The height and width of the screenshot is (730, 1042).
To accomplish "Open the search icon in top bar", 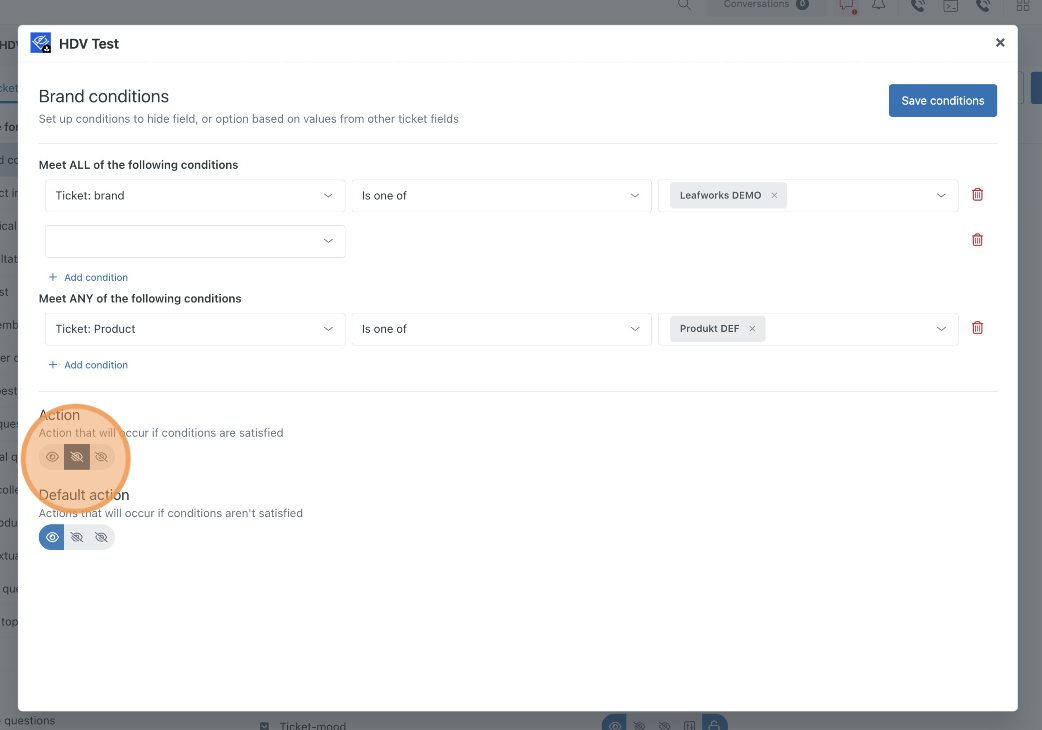I will [684, 5].
